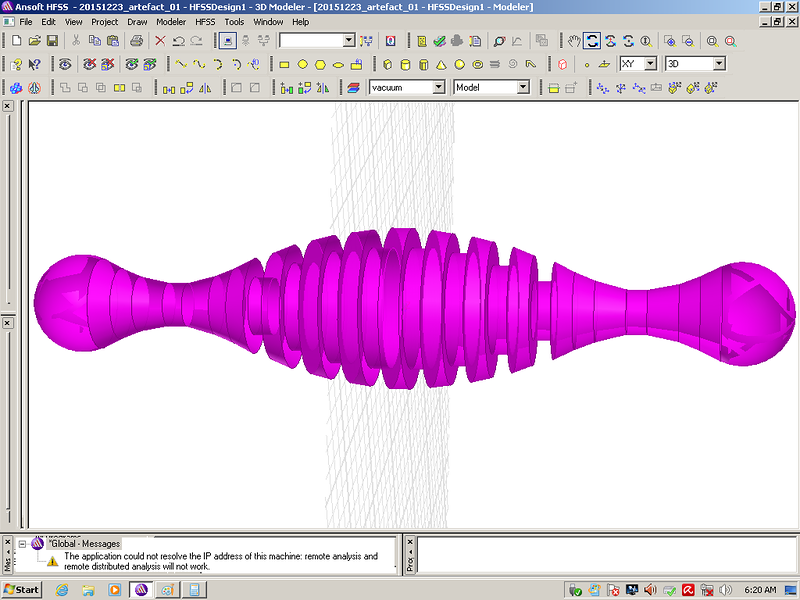Expand the Model dropdown

[522, 88]
